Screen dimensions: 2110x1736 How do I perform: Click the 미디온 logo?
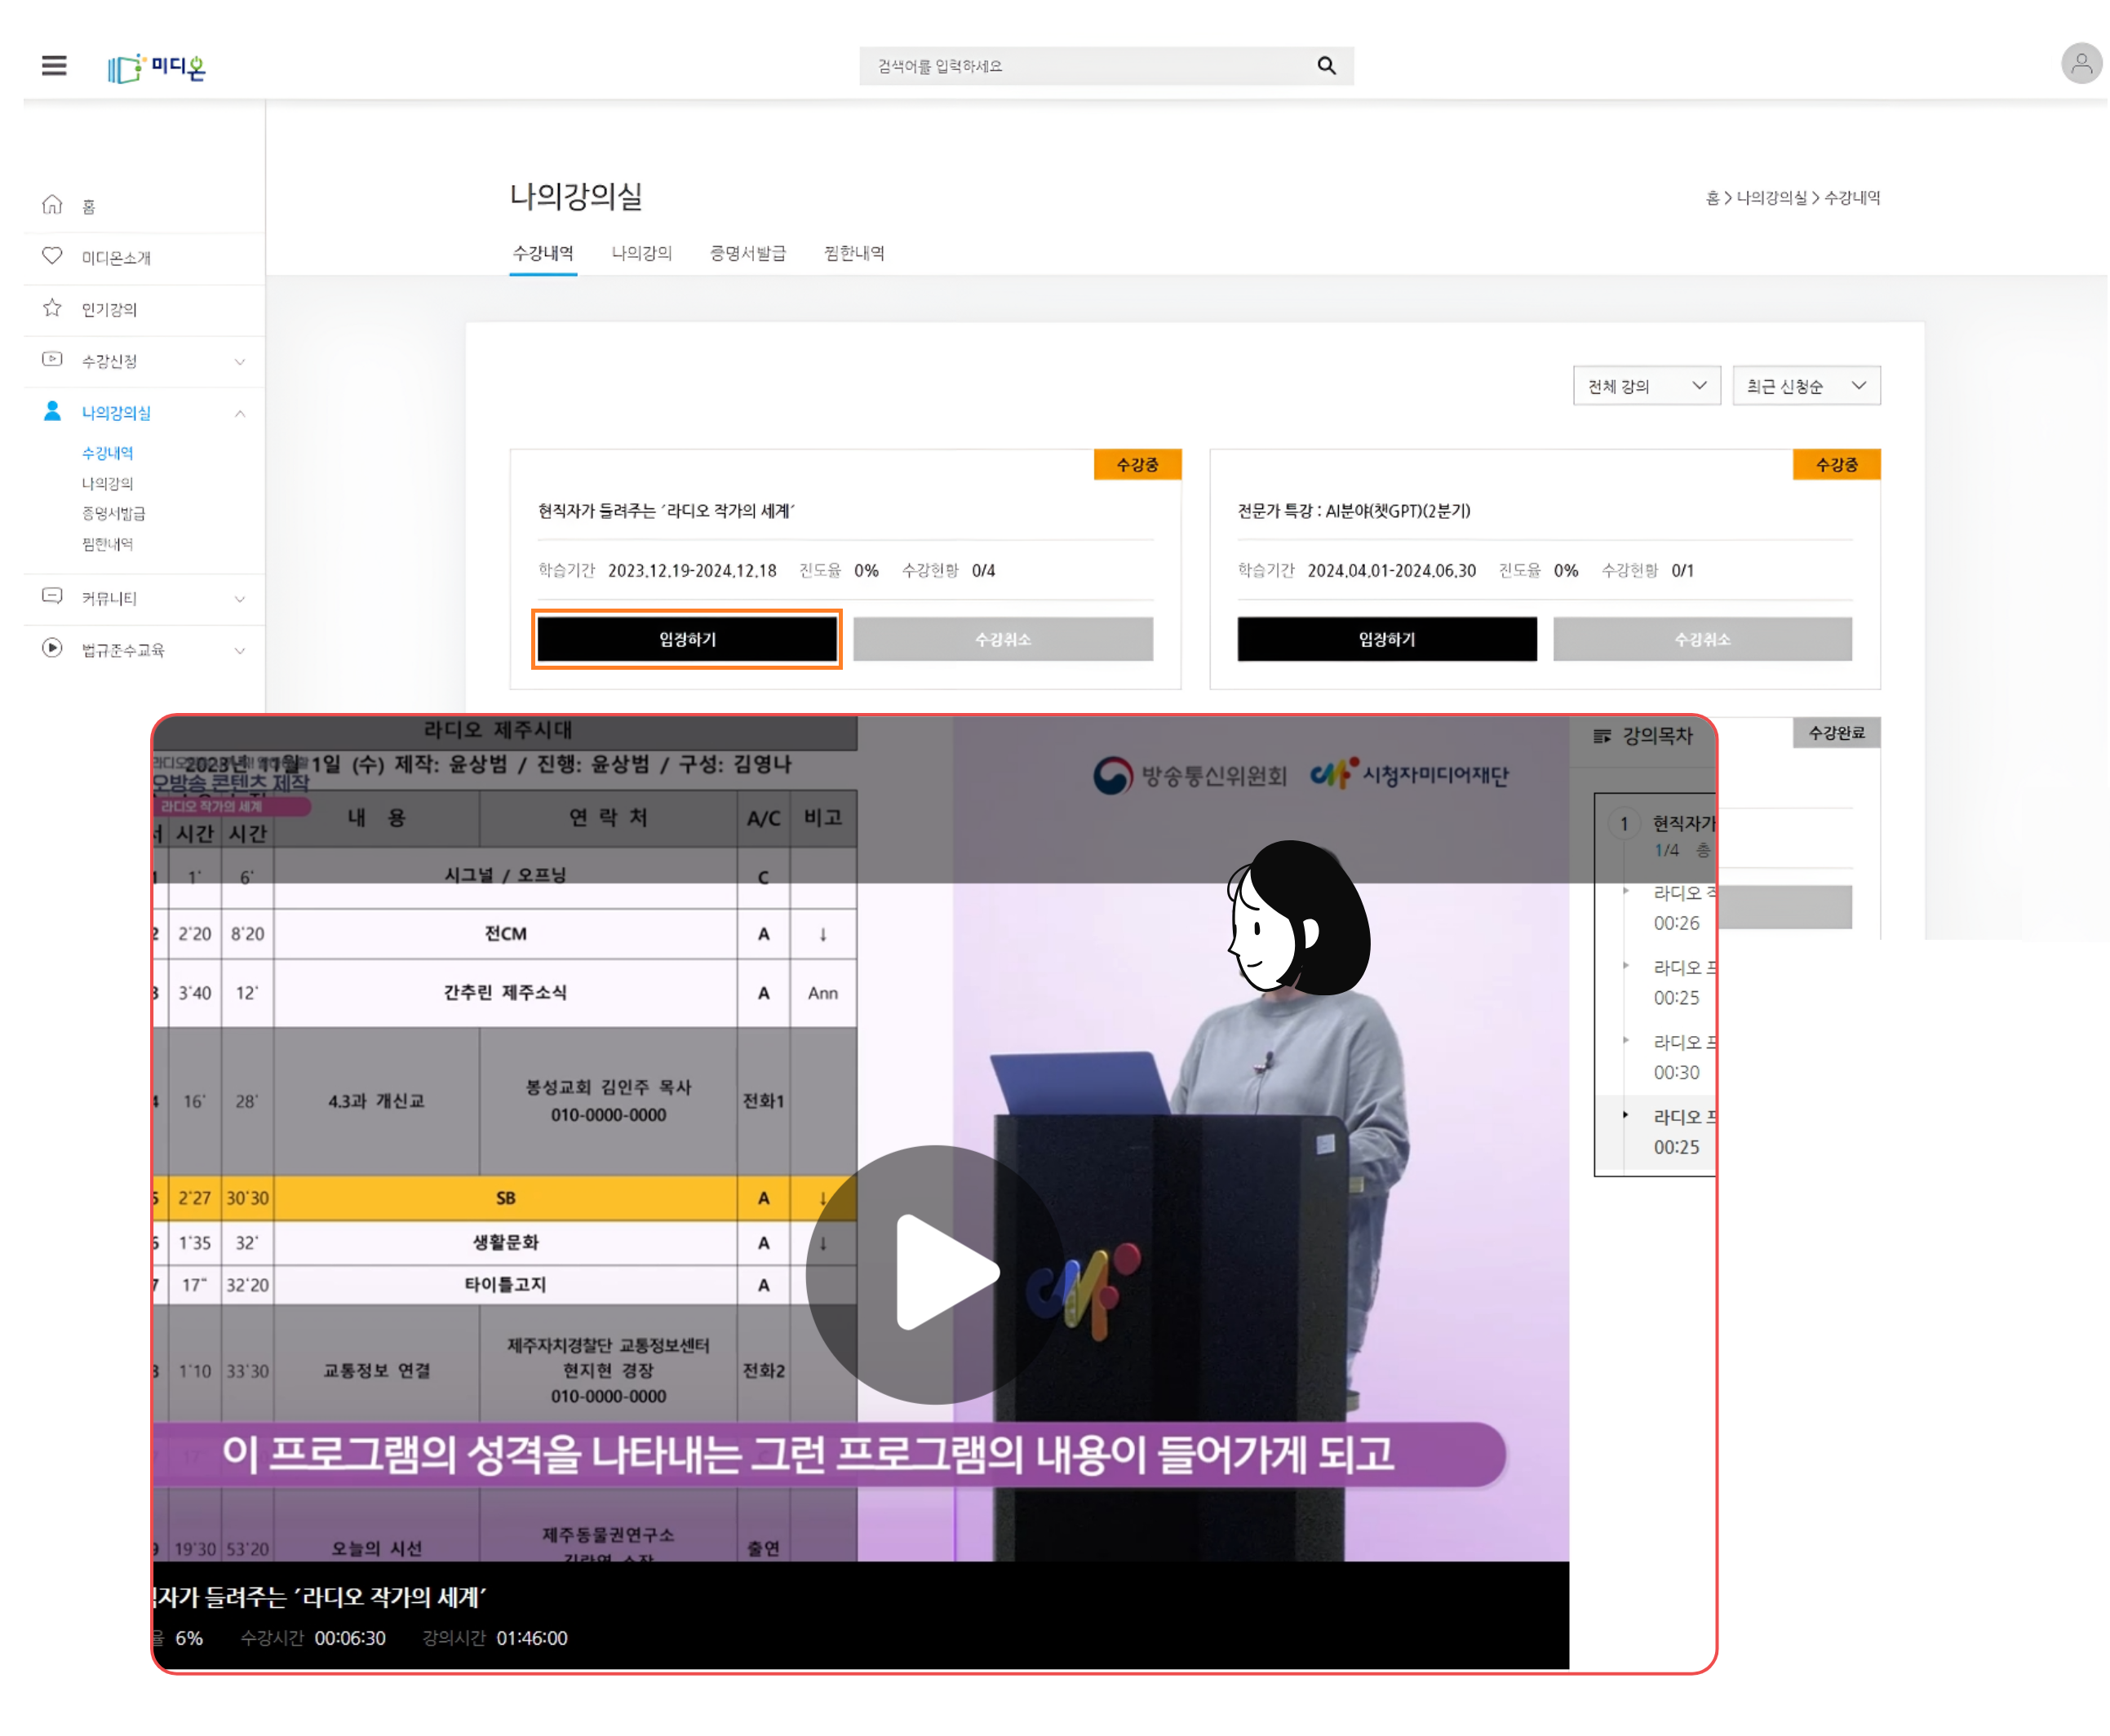[x=157, y=67]
